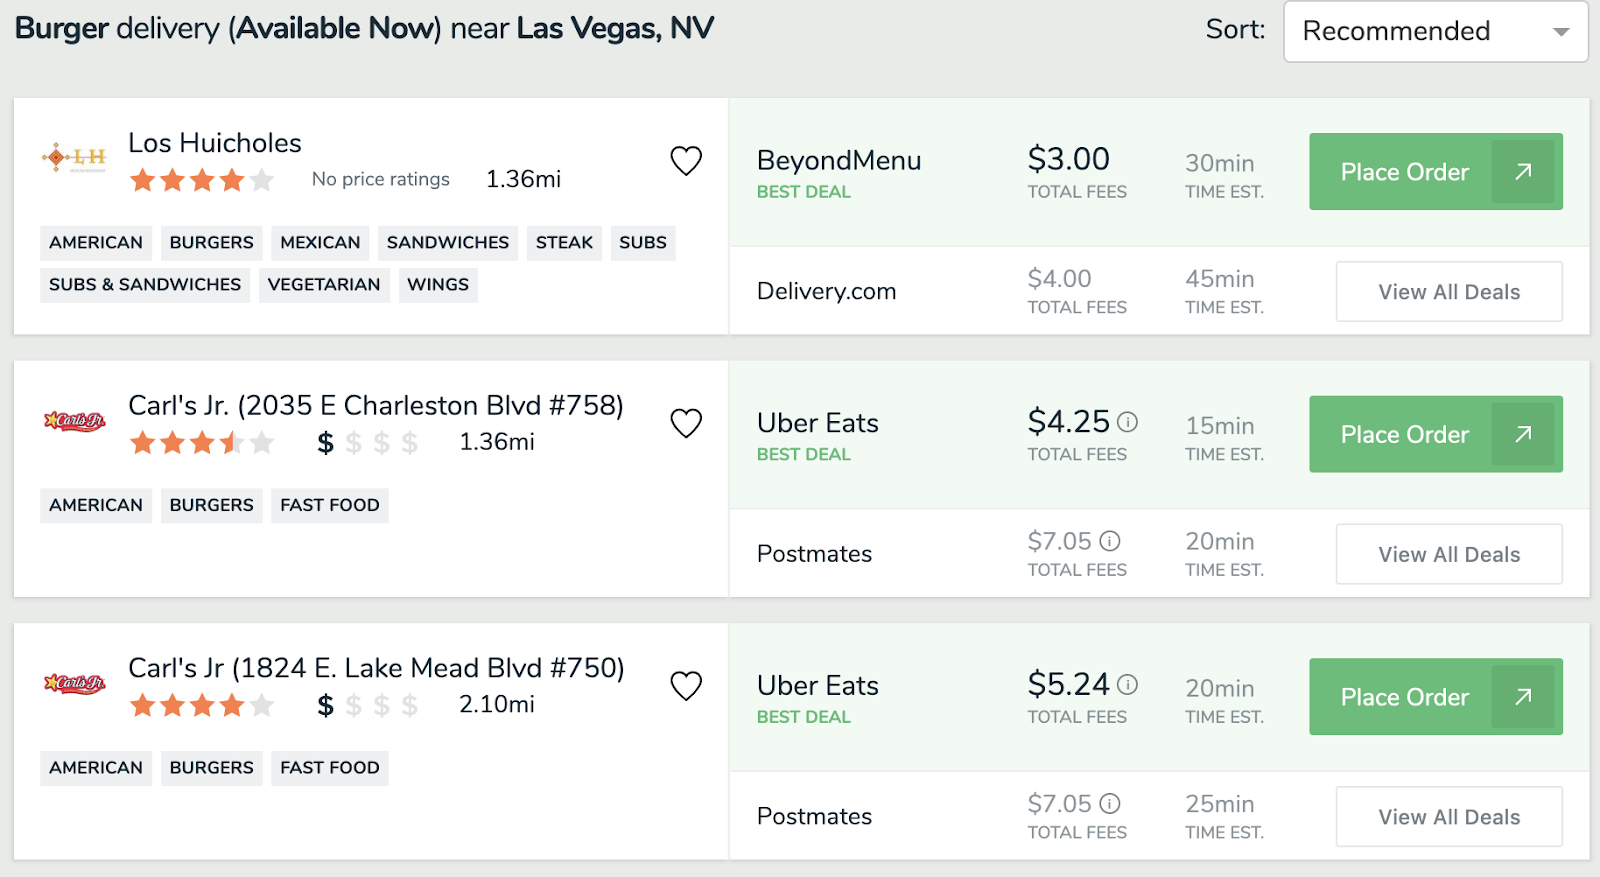Save Carl's Jr Lake Mead Blvd to favorites
The height and width of the screenshot is (877, 1600).
pos(686,686)
